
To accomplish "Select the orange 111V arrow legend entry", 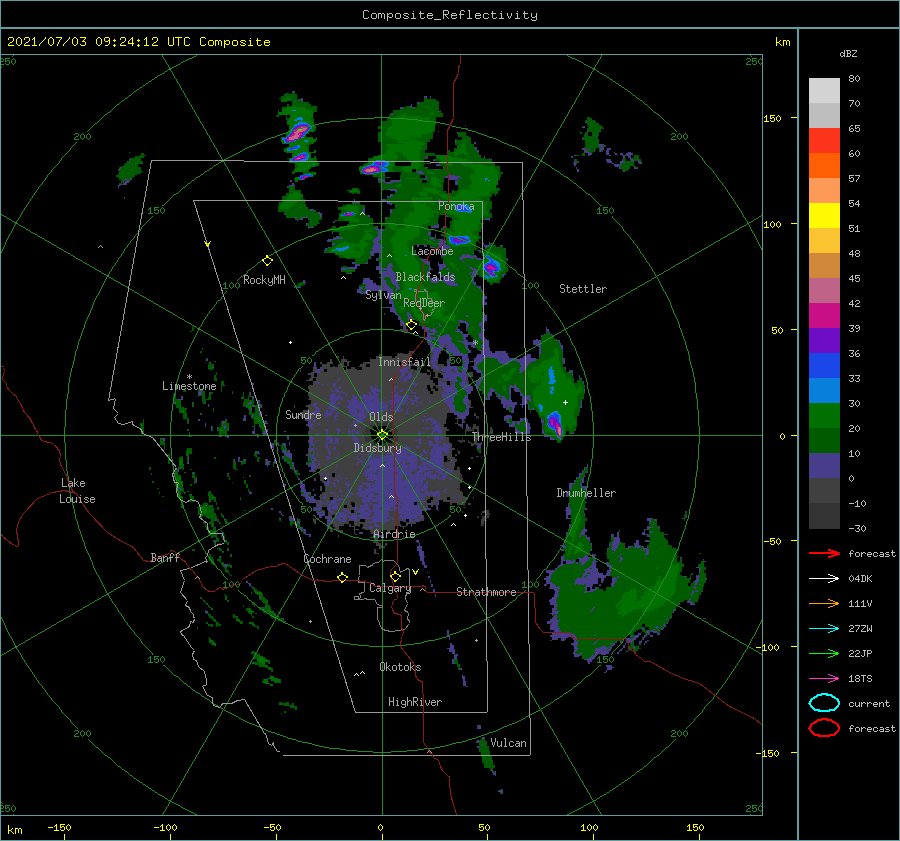I will 824,603.
